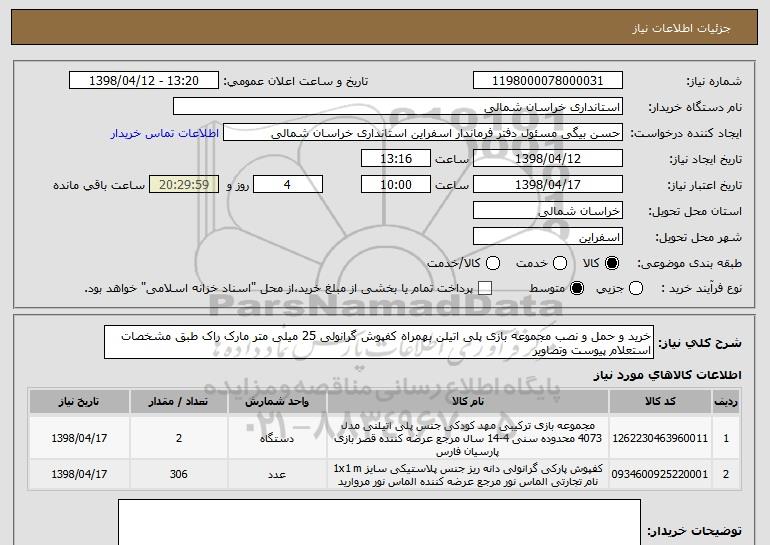Choose the متوسط purchase process option
Screen dimensions: 770x545
point(577,288)
